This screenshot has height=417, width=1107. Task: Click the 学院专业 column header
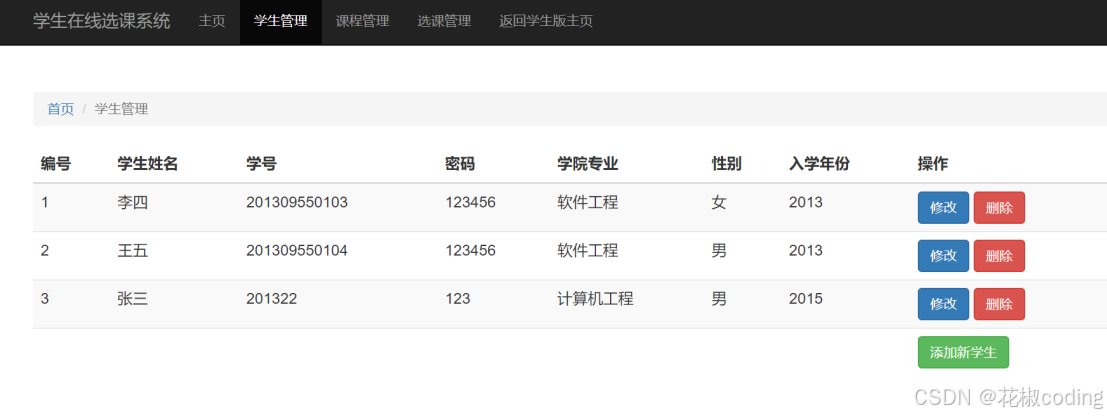pyautogui.click(x=587, y=164)
